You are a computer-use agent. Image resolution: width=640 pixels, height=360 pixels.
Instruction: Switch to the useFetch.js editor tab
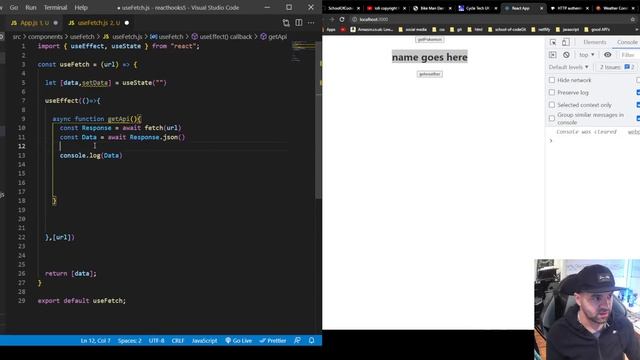click(98, 23)
